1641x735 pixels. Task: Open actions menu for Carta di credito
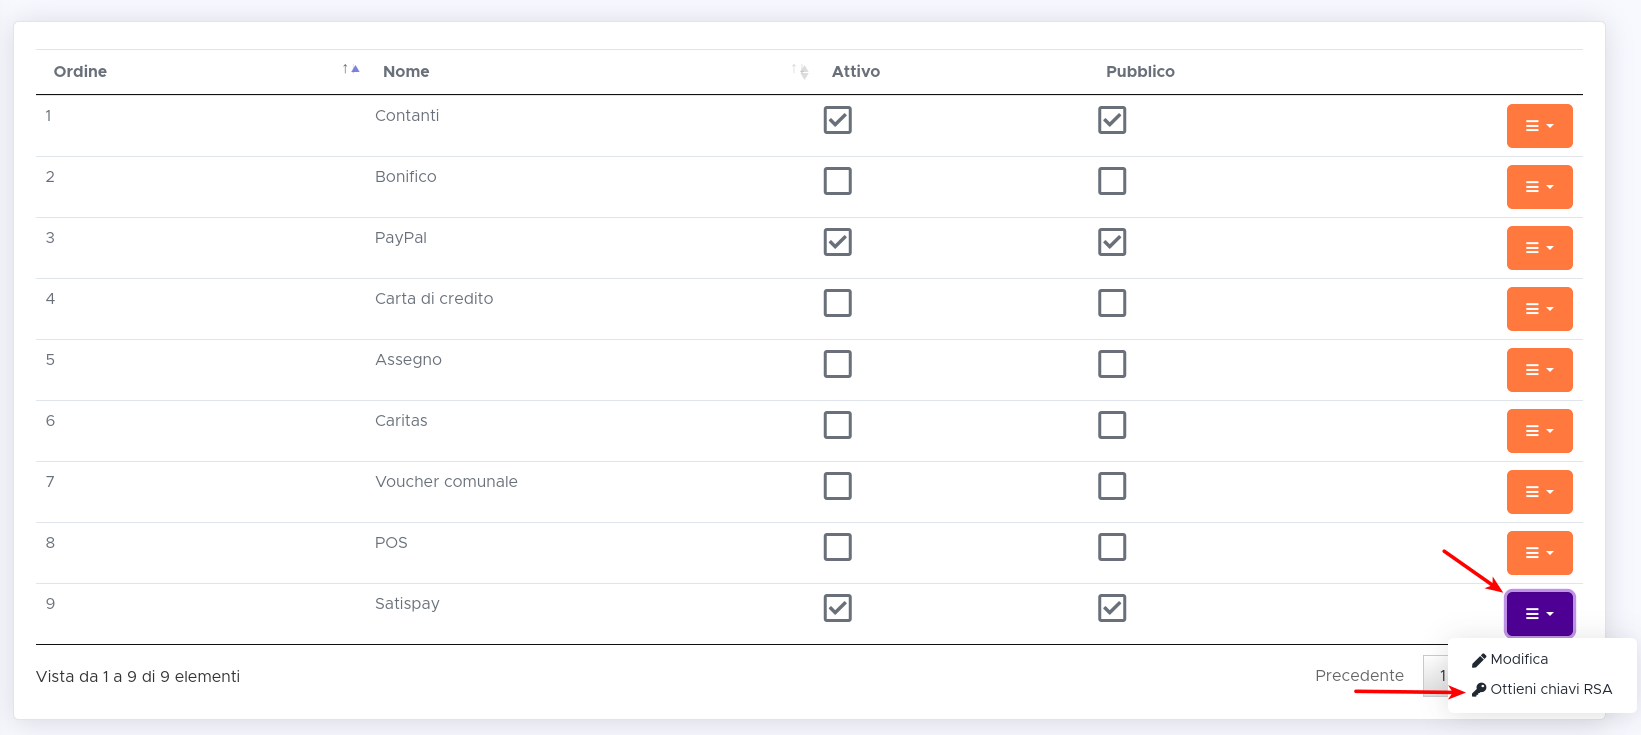pyautogui.click(x=1539, y=309)
